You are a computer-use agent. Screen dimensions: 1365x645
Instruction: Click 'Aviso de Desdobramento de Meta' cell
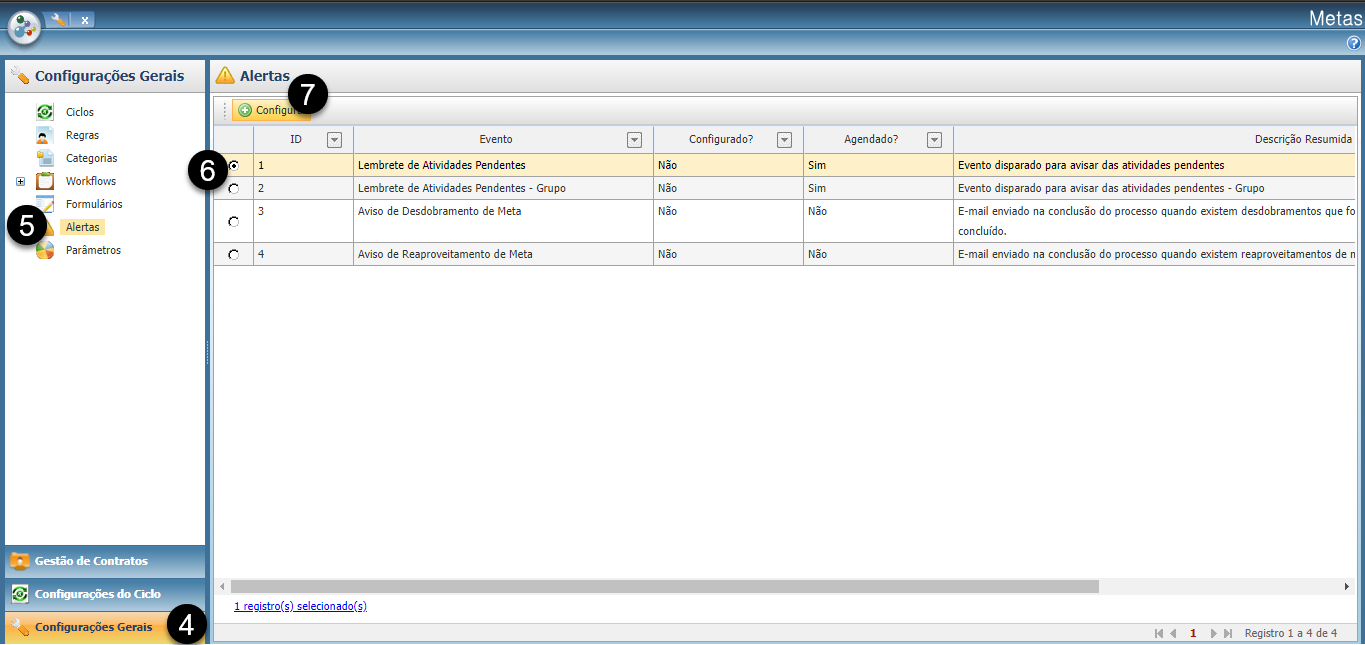click(x=503, y=221)
